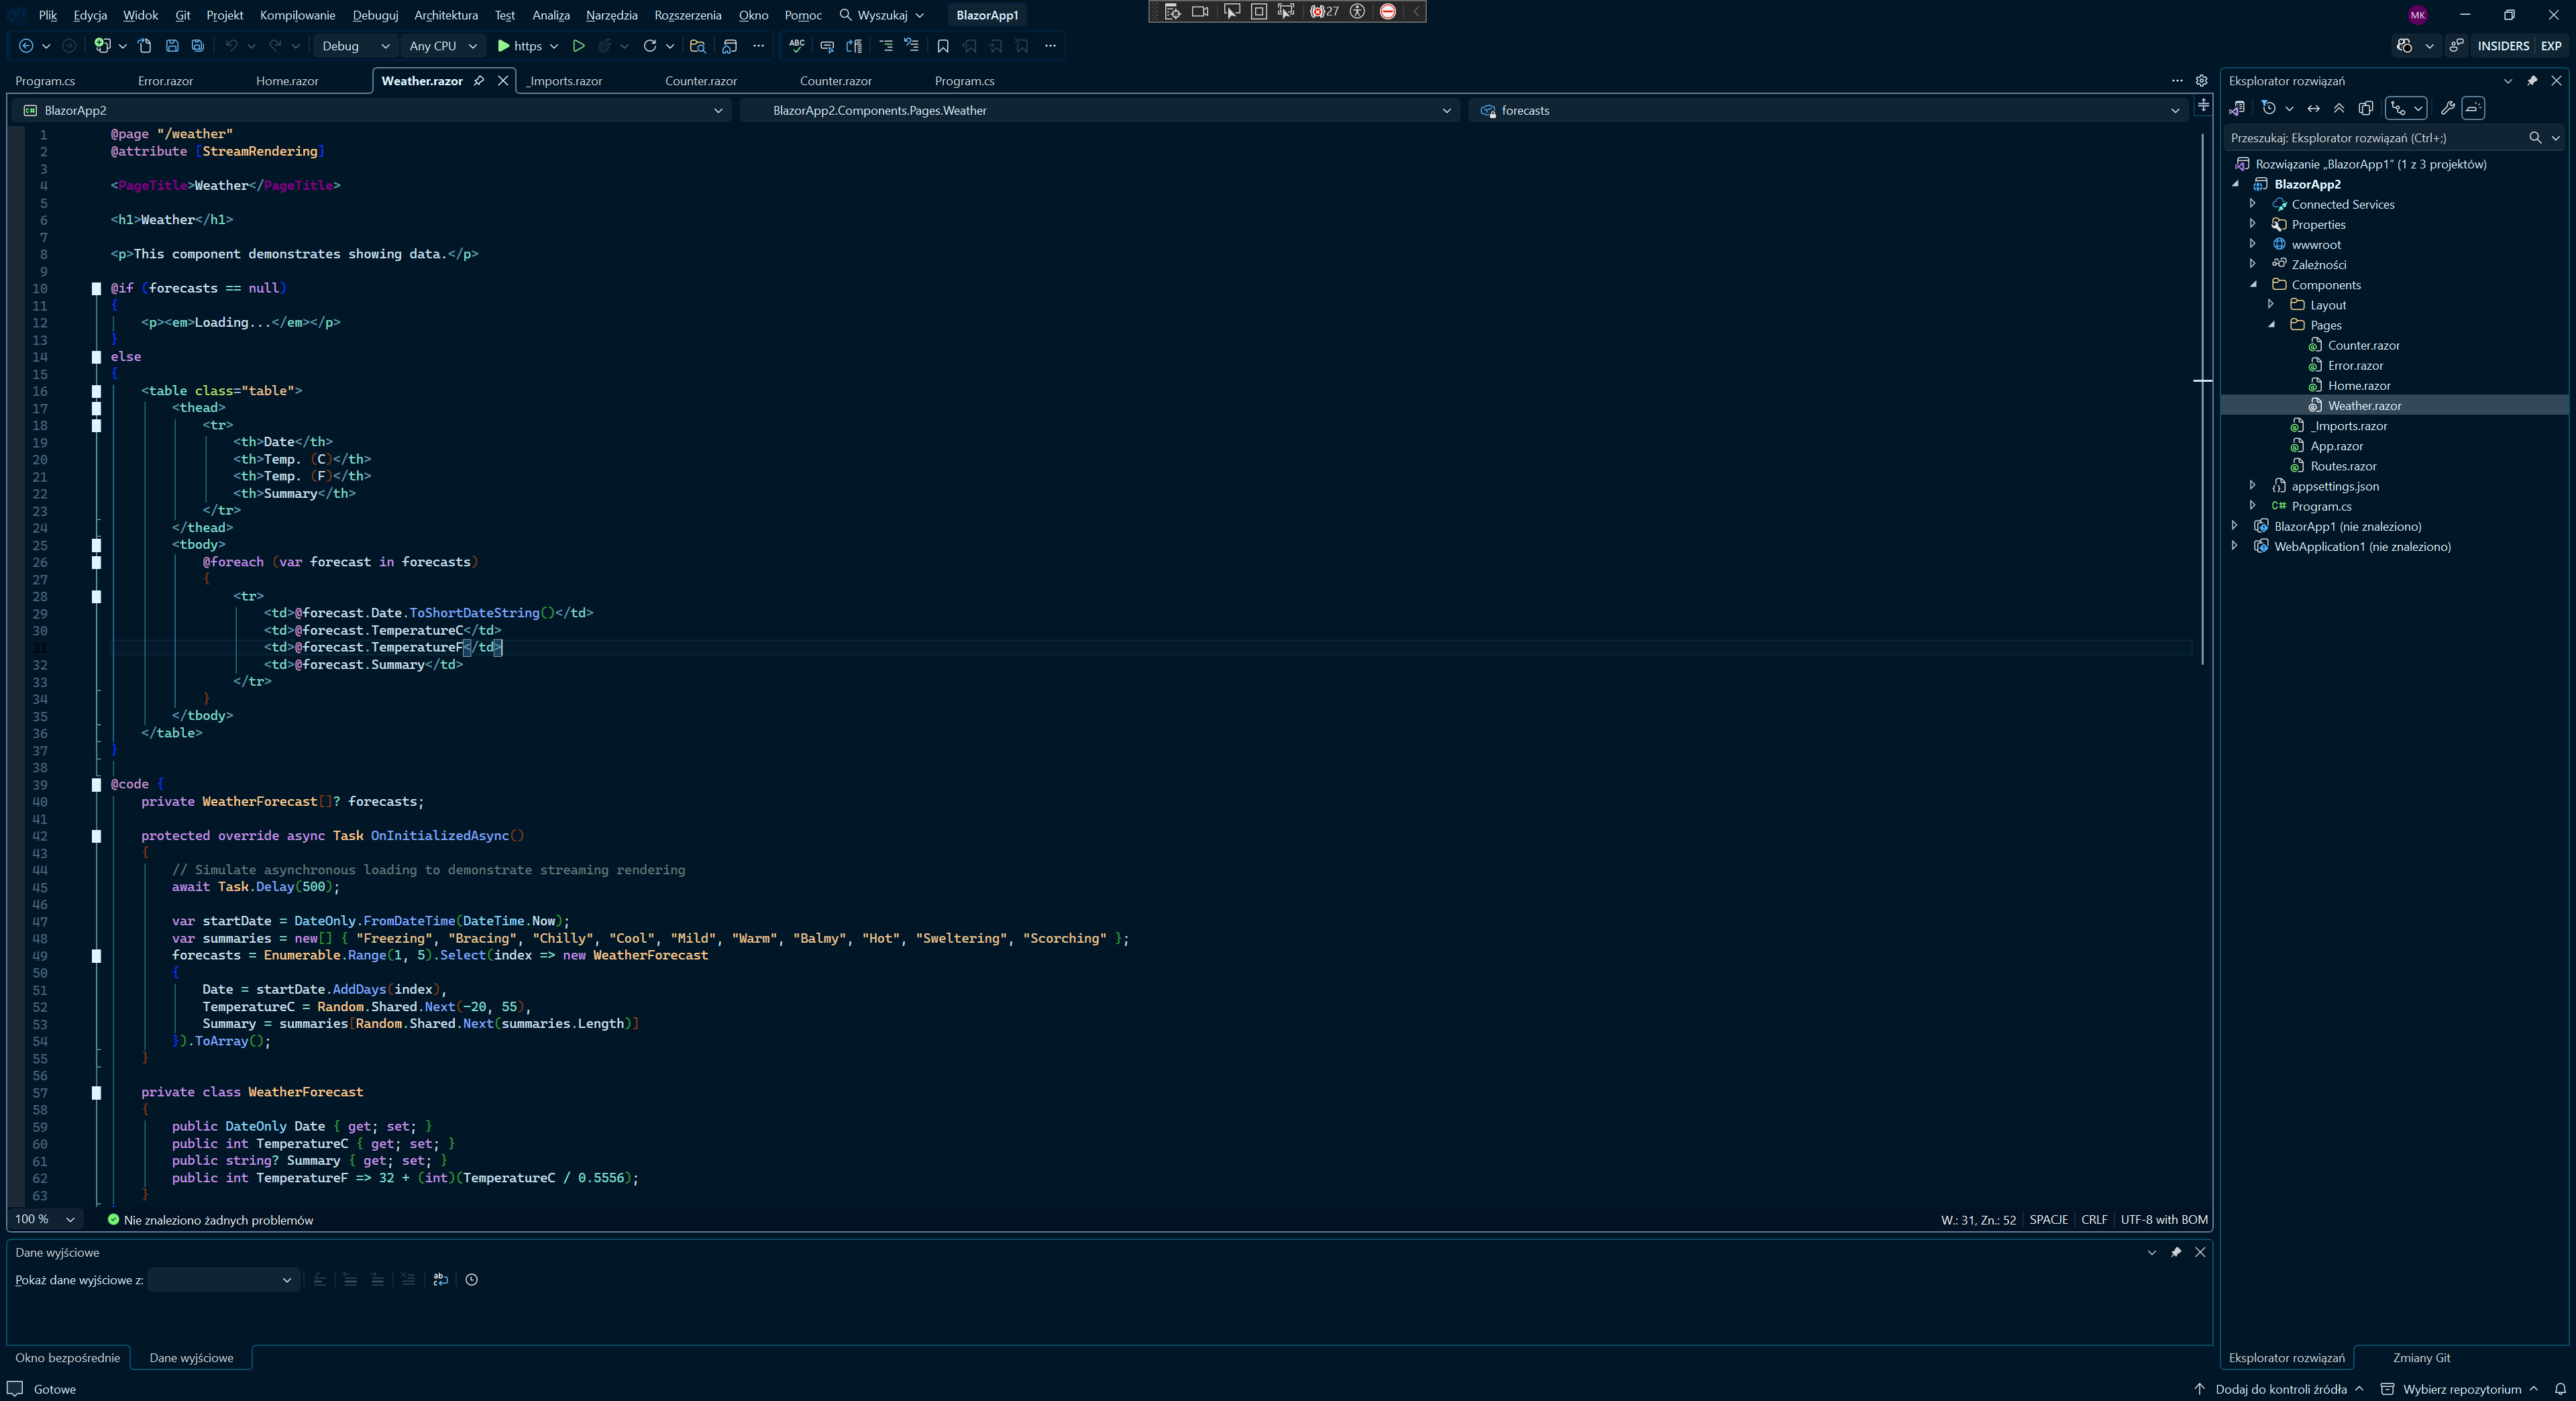Sync with active document double-arrow icon
The image size is (2576, 1401).
(x=2314, y=108)
